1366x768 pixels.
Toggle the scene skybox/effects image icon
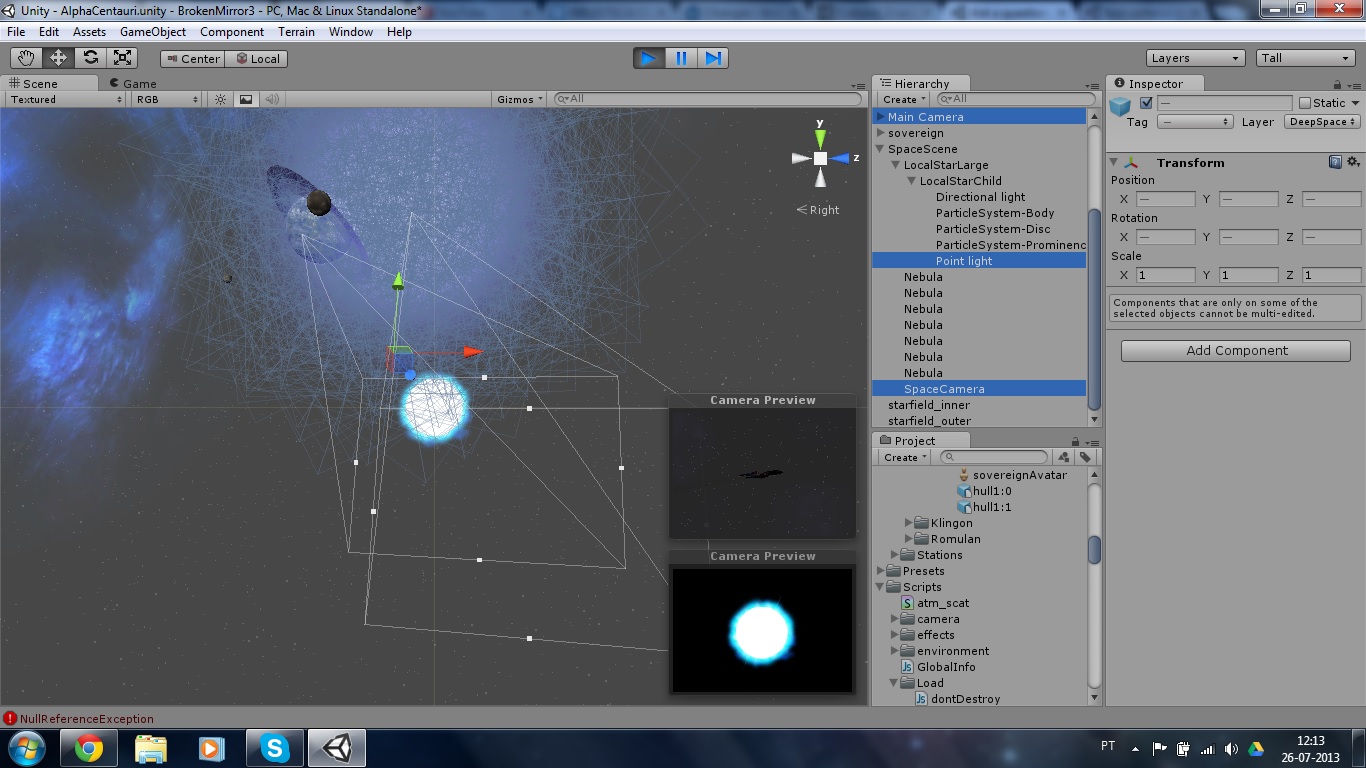(x=246, y=99)
